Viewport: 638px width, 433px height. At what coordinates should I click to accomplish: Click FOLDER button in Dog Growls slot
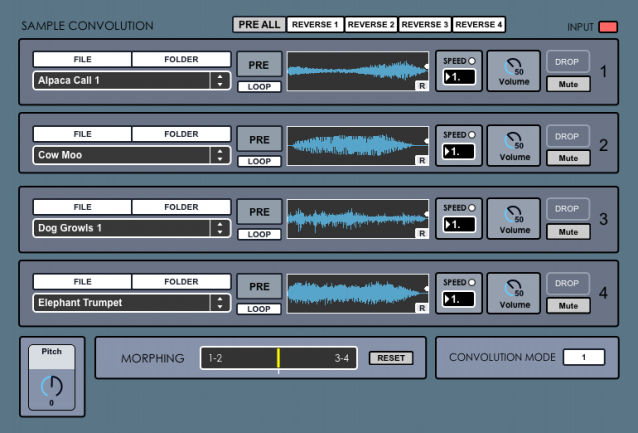coord(181,207)
